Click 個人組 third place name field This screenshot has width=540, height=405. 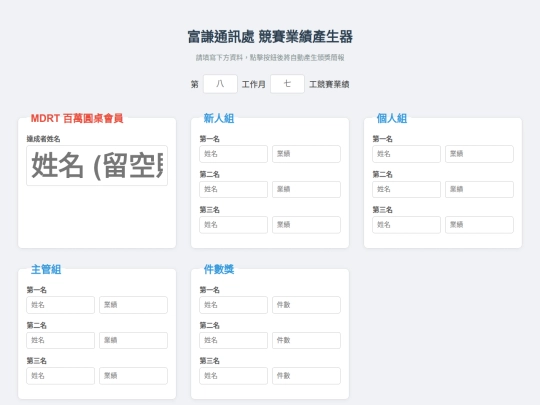point(406,225)
